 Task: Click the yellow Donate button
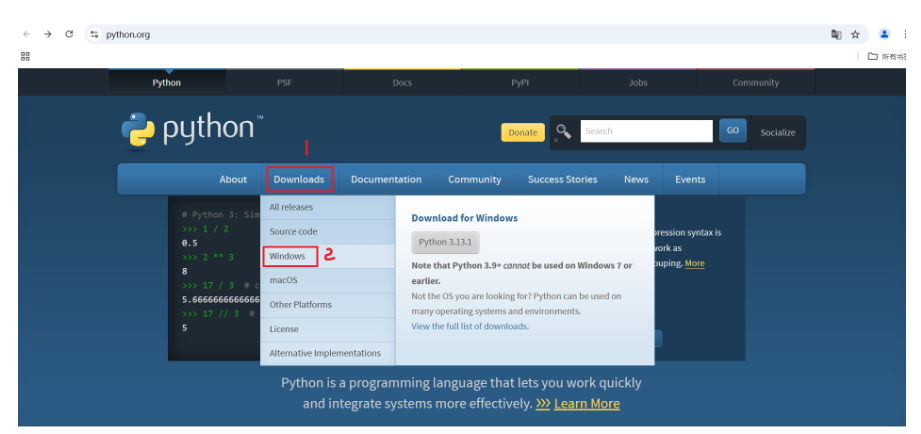[x=522, y=132]
